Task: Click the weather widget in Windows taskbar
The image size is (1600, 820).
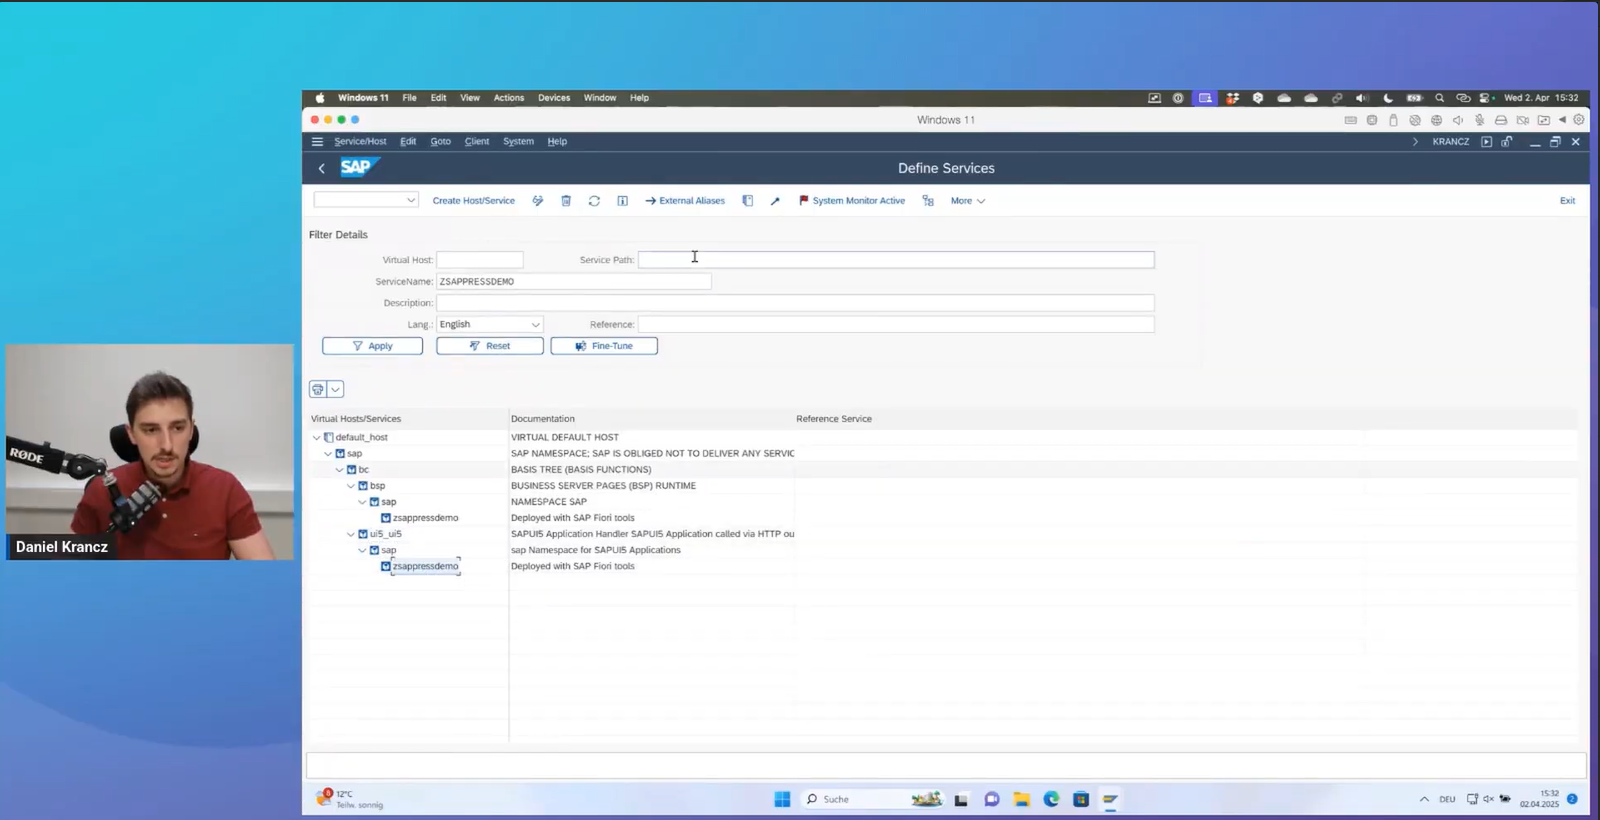Action: 350,799
